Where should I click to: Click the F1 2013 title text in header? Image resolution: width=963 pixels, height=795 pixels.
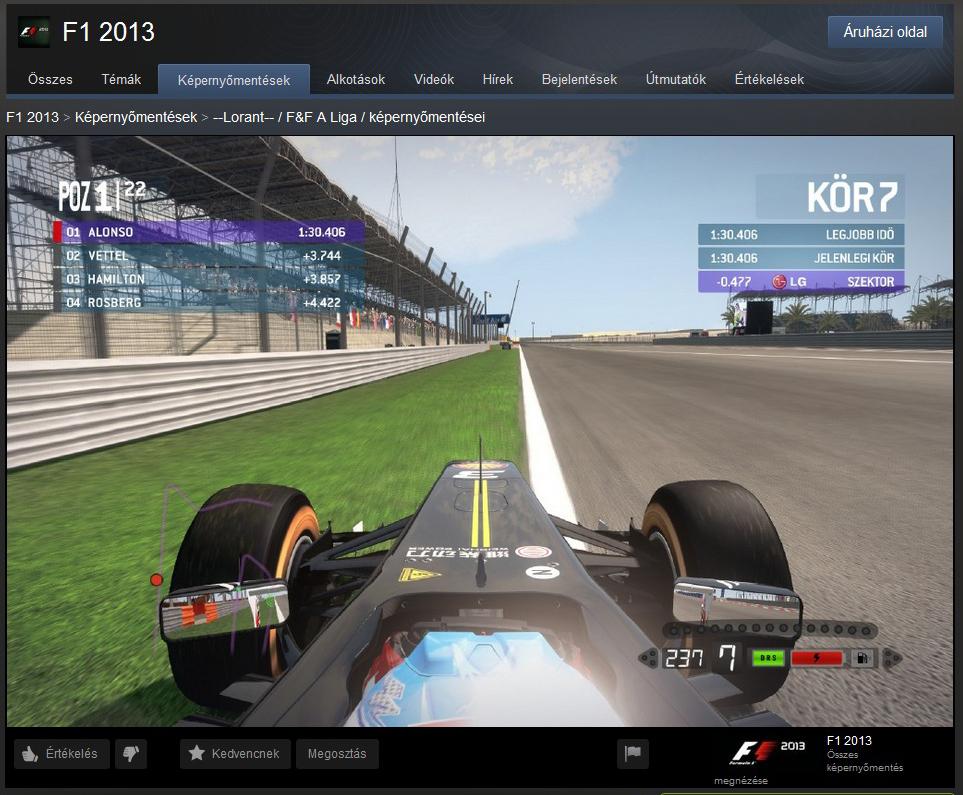point(108,32)
